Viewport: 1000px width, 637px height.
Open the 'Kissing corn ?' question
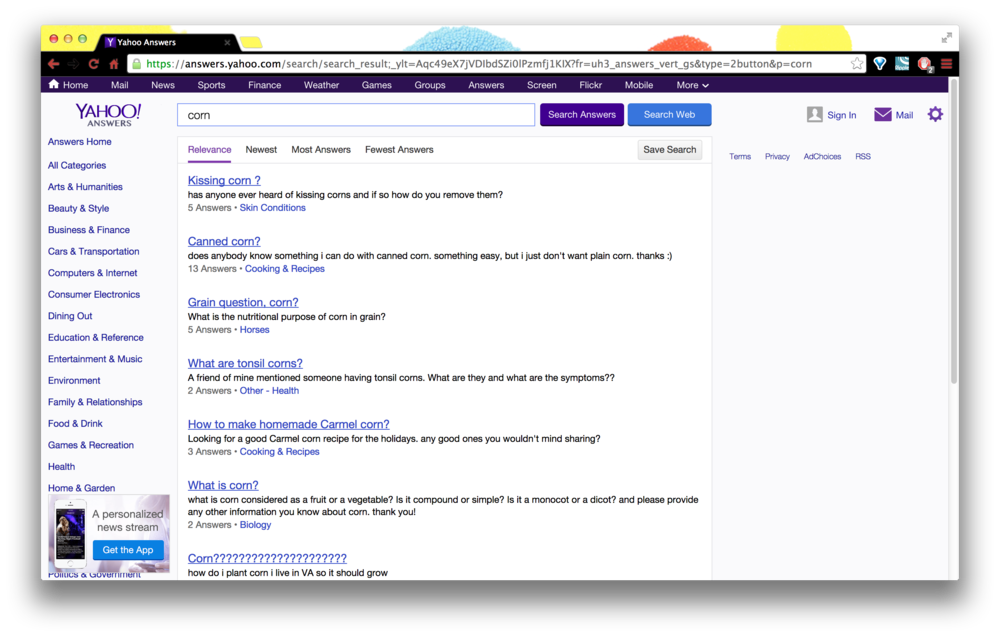[224, 180]
